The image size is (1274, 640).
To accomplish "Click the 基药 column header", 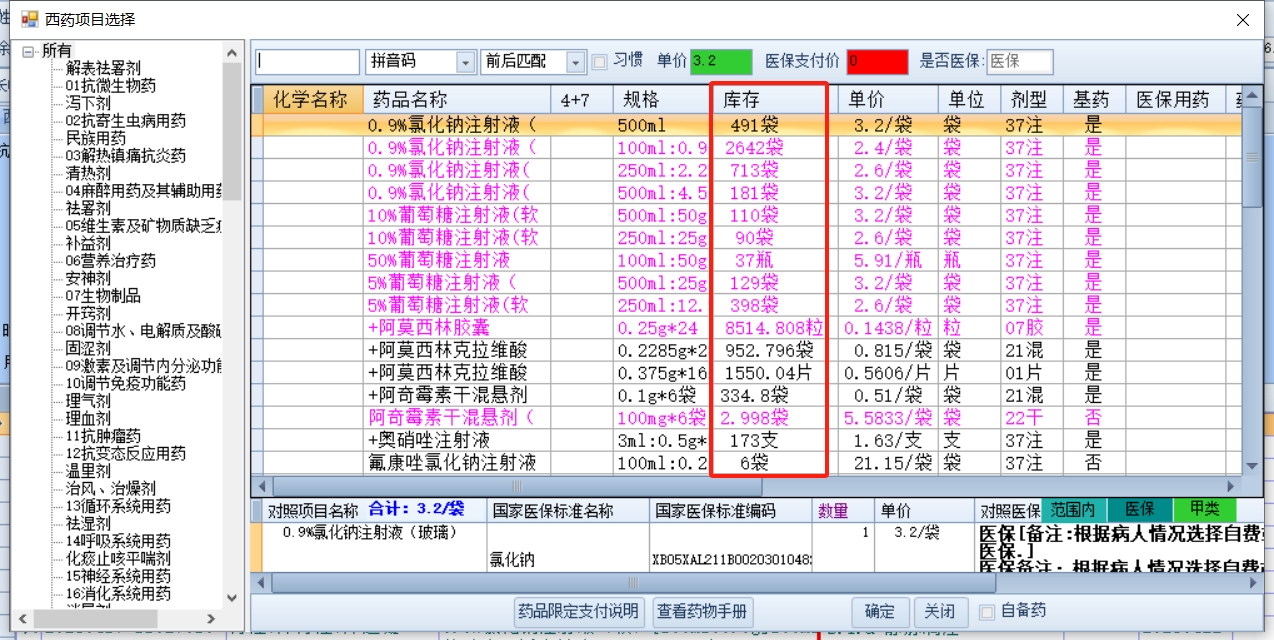I will [1093, 100].
